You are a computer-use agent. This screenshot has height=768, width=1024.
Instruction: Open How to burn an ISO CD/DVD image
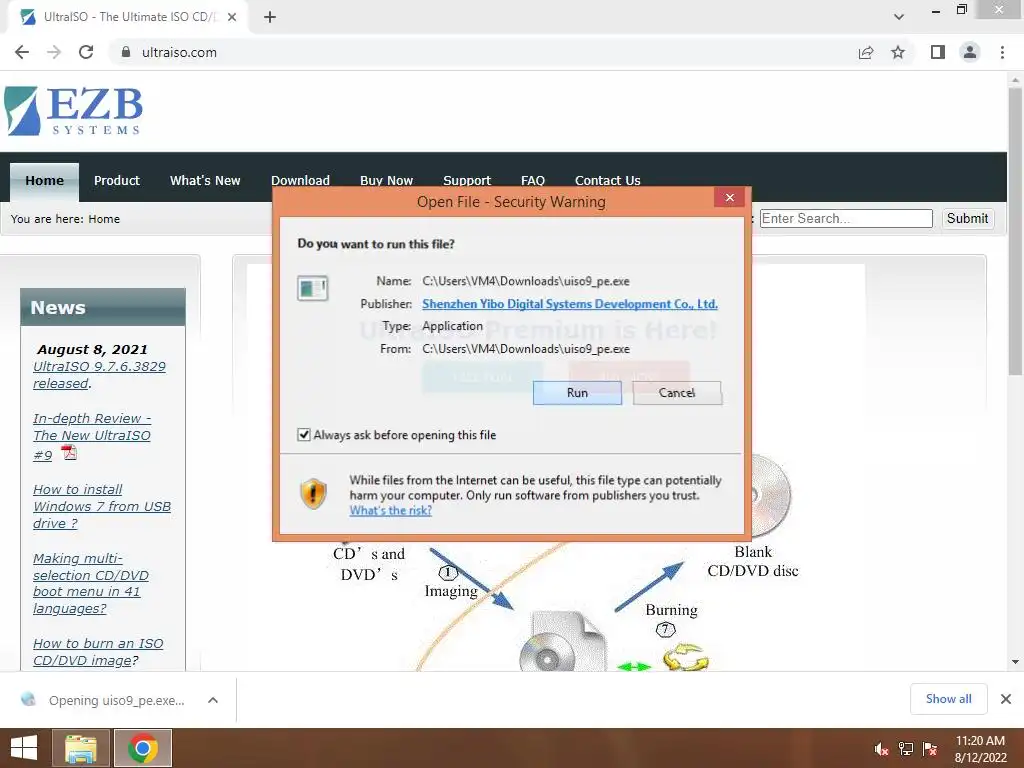98,652
